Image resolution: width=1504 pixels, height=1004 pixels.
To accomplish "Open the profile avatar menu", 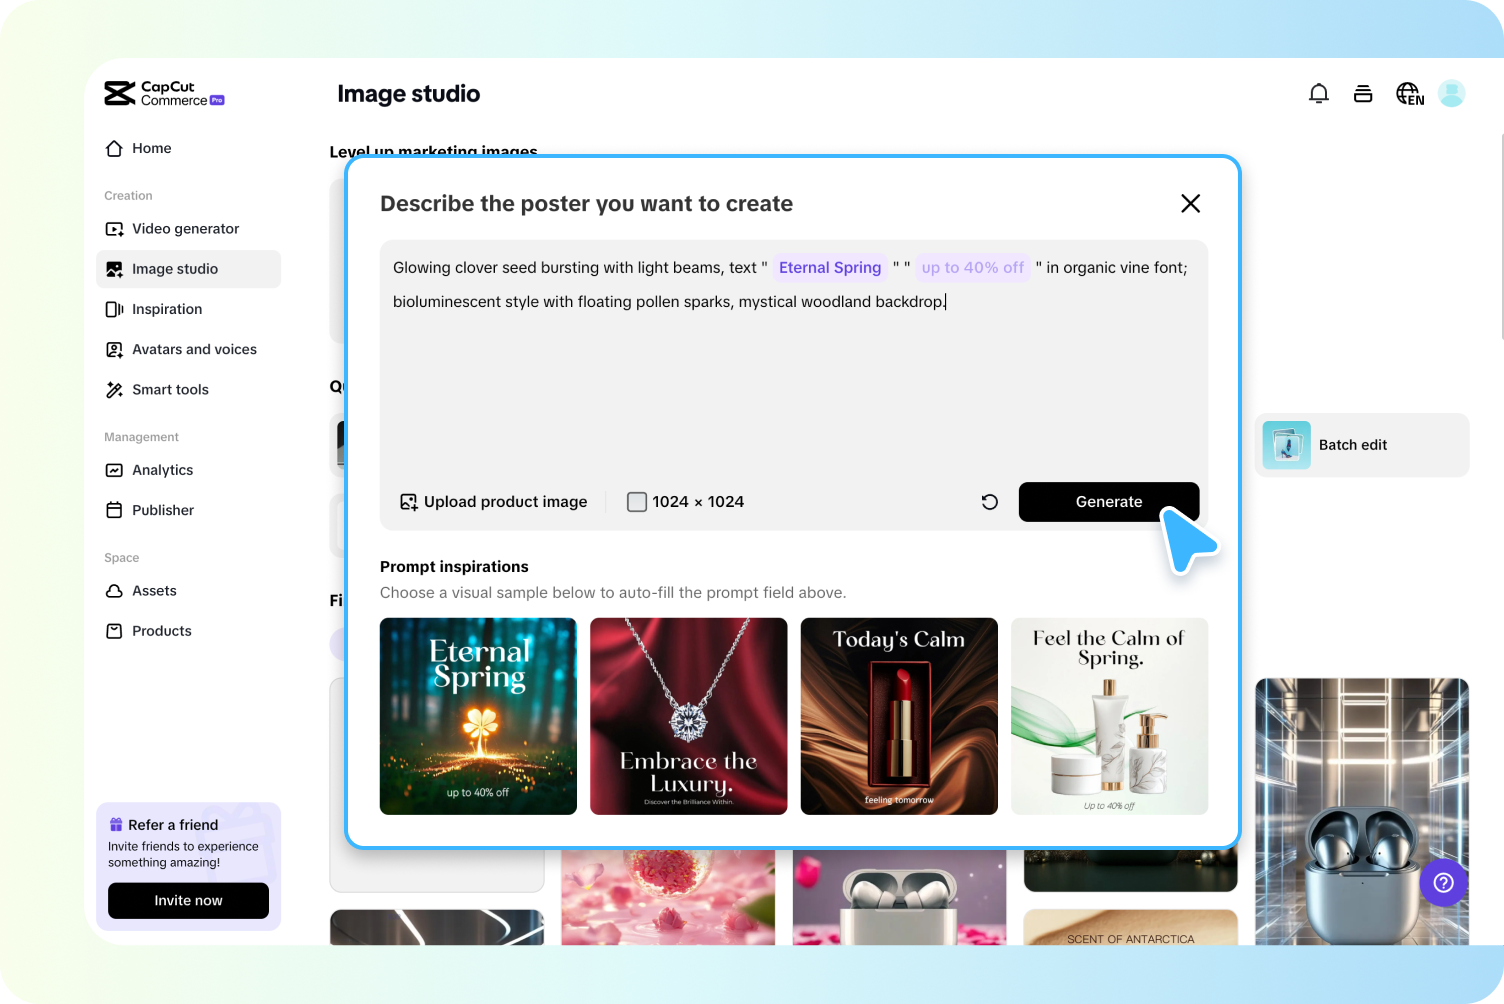I will (1451, 93).
